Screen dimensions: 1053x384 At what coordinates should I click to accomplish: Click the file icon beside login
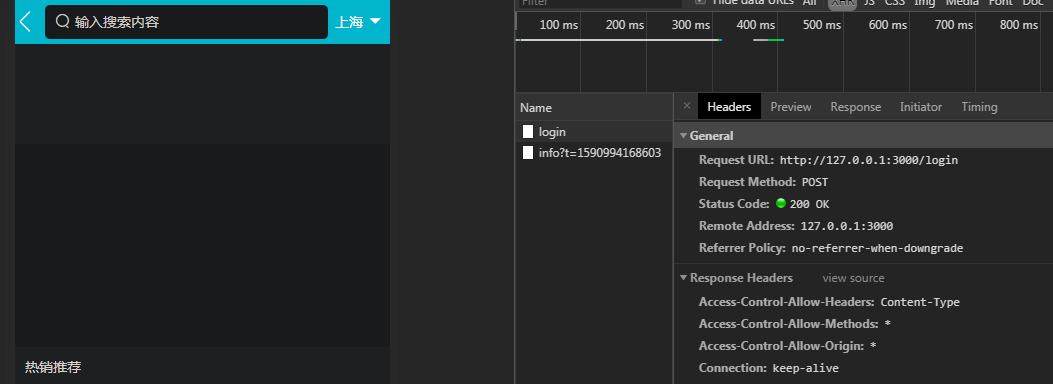529,132
